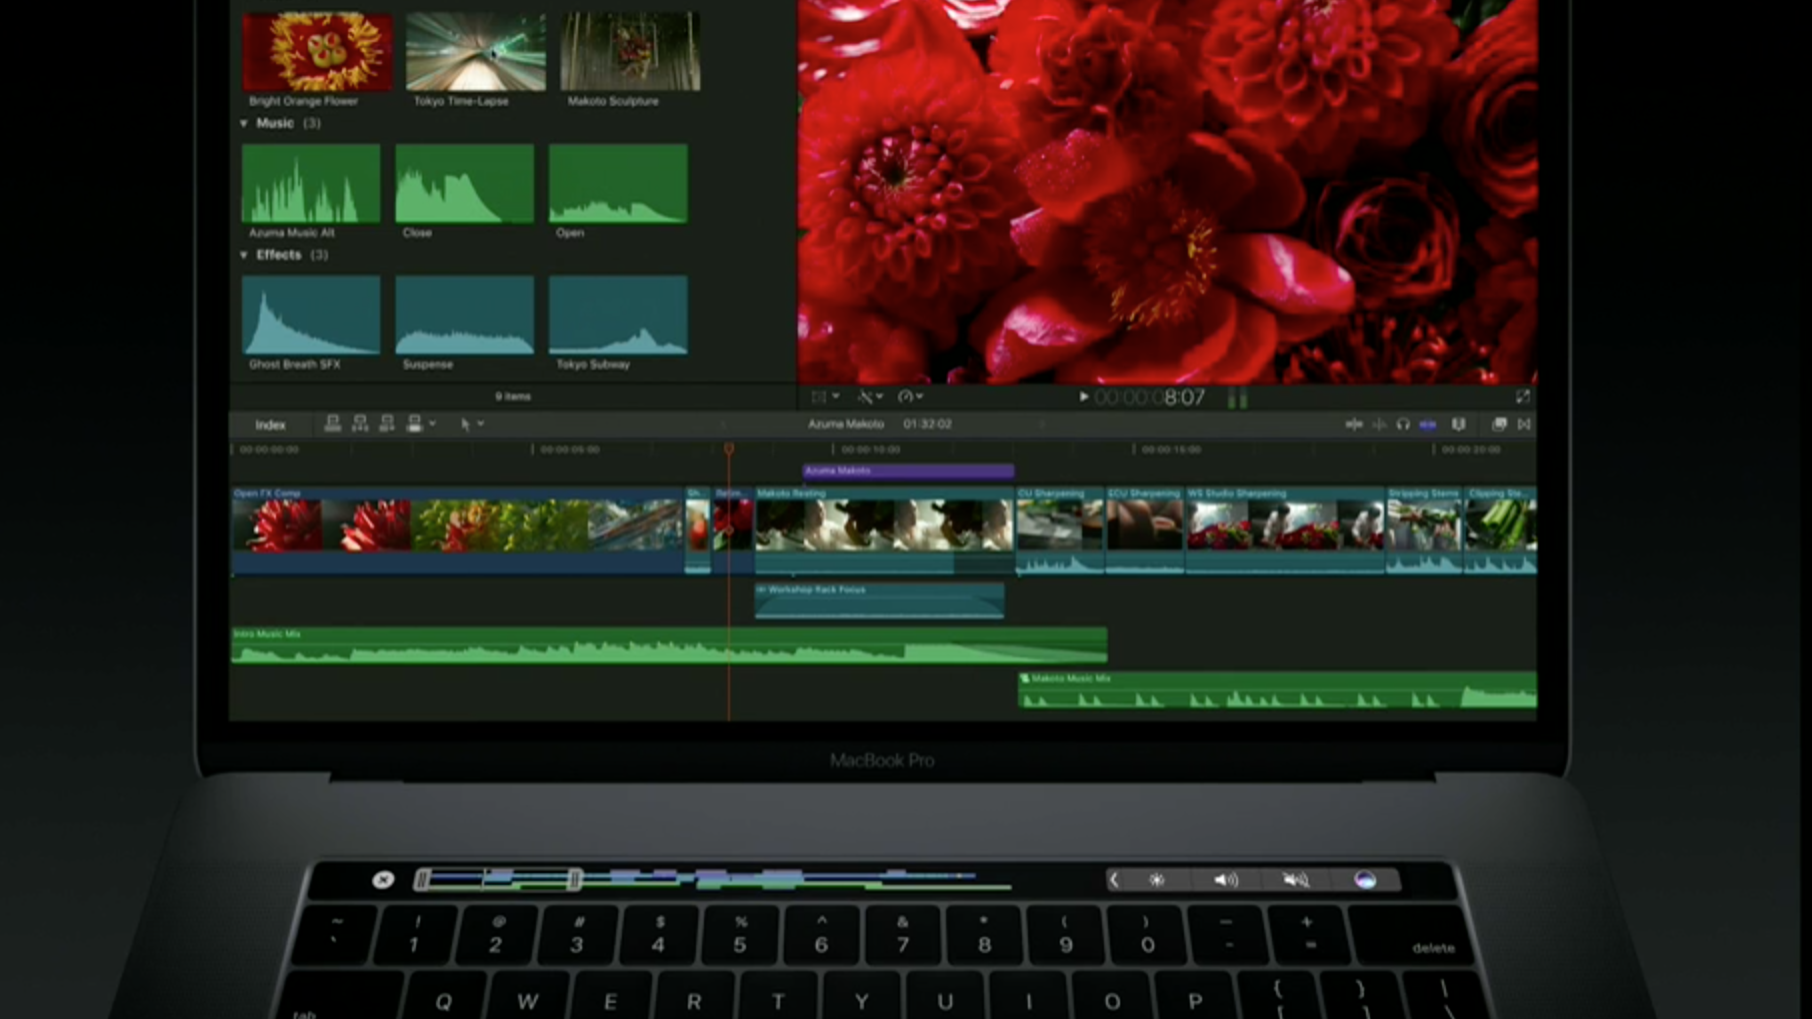Toggle audio skimming in timeline
1812x1019 pixels.
[1379, 425]
